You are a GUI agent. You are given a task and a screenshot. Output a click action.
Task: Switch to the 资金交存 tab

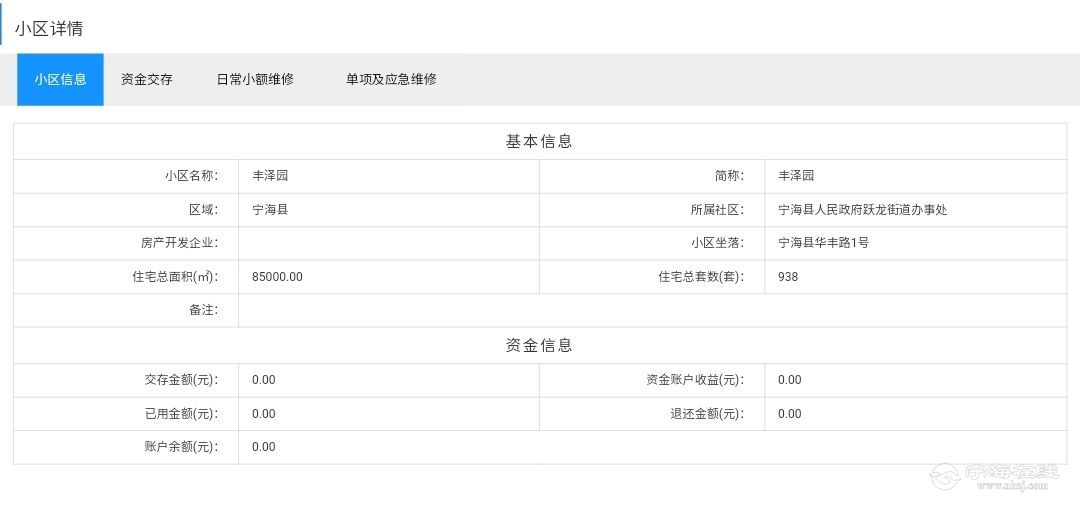[x=147, y=79]
